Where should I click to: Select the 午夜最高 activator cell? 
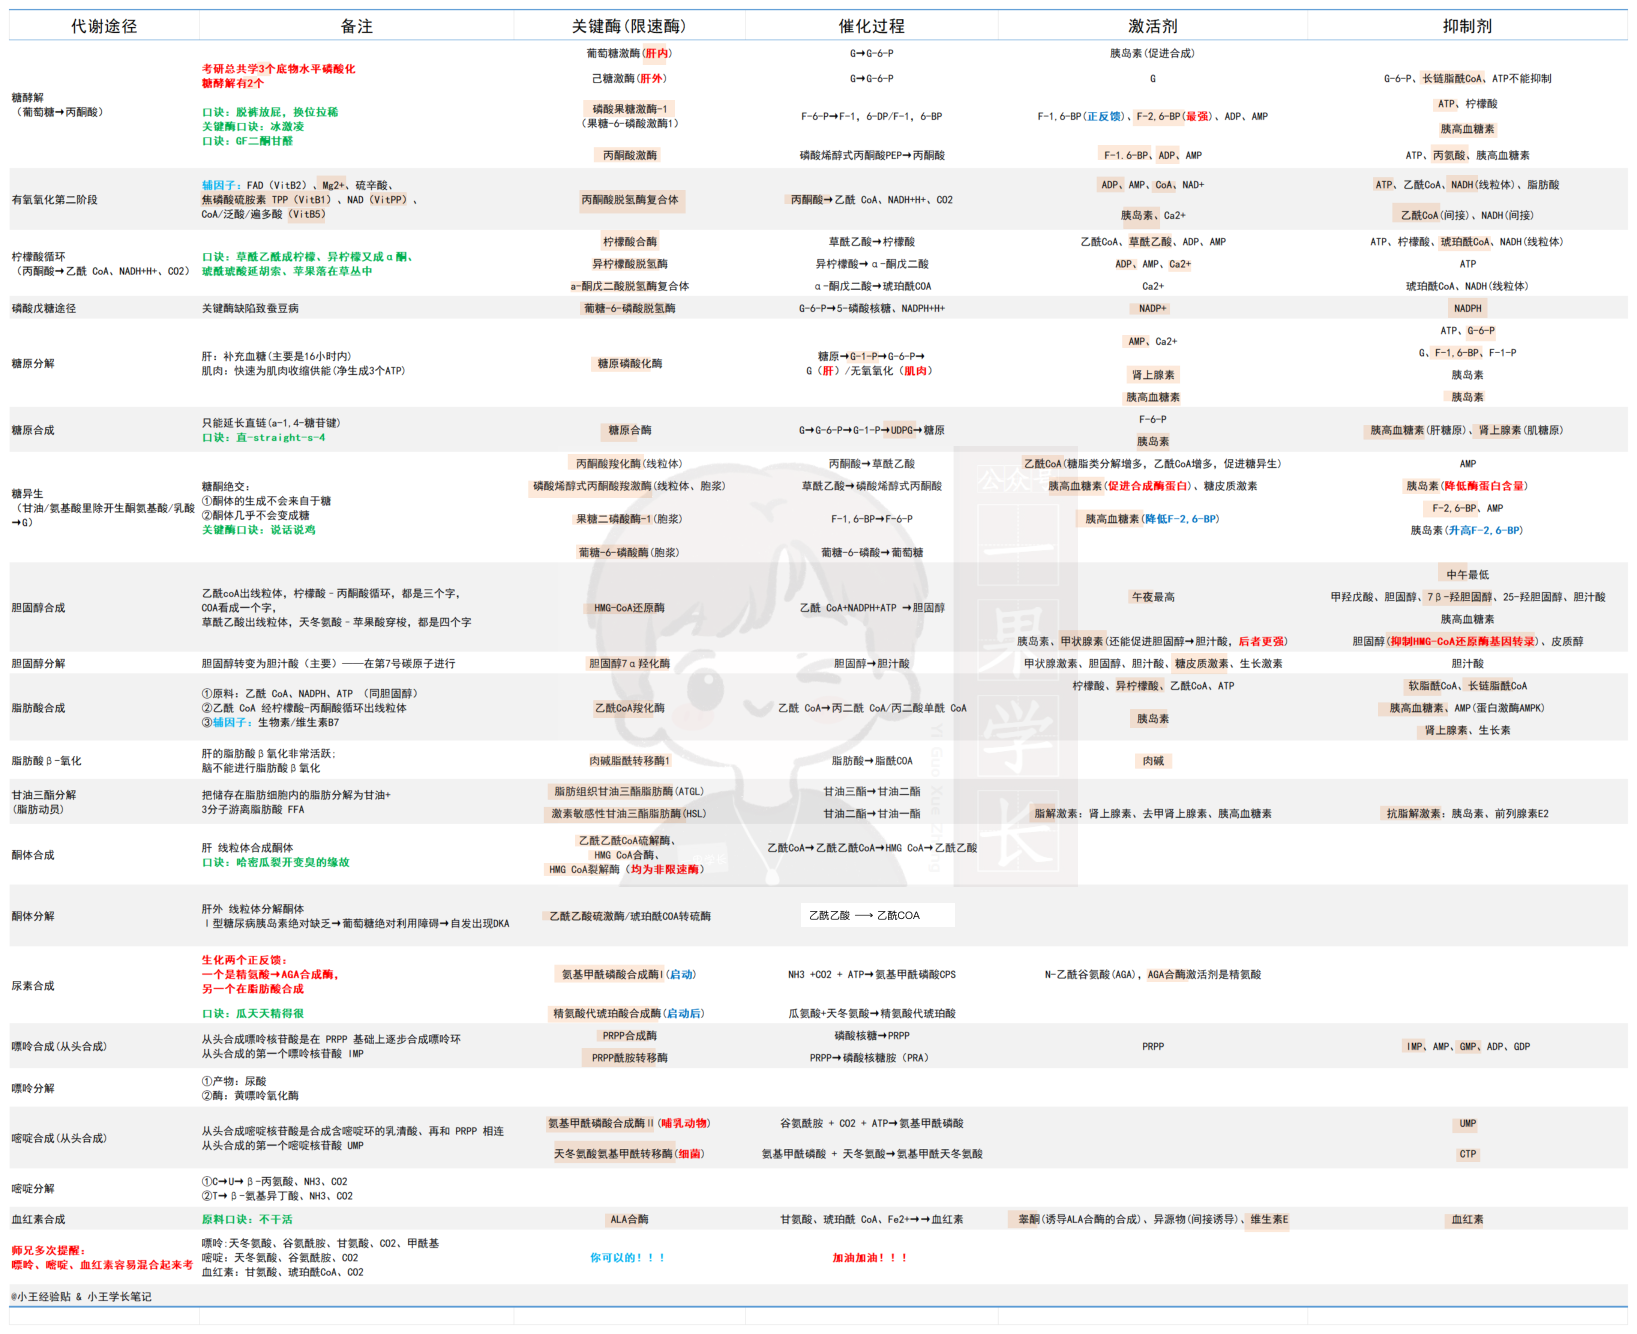pyautogui.click(x=1152, y=597)
